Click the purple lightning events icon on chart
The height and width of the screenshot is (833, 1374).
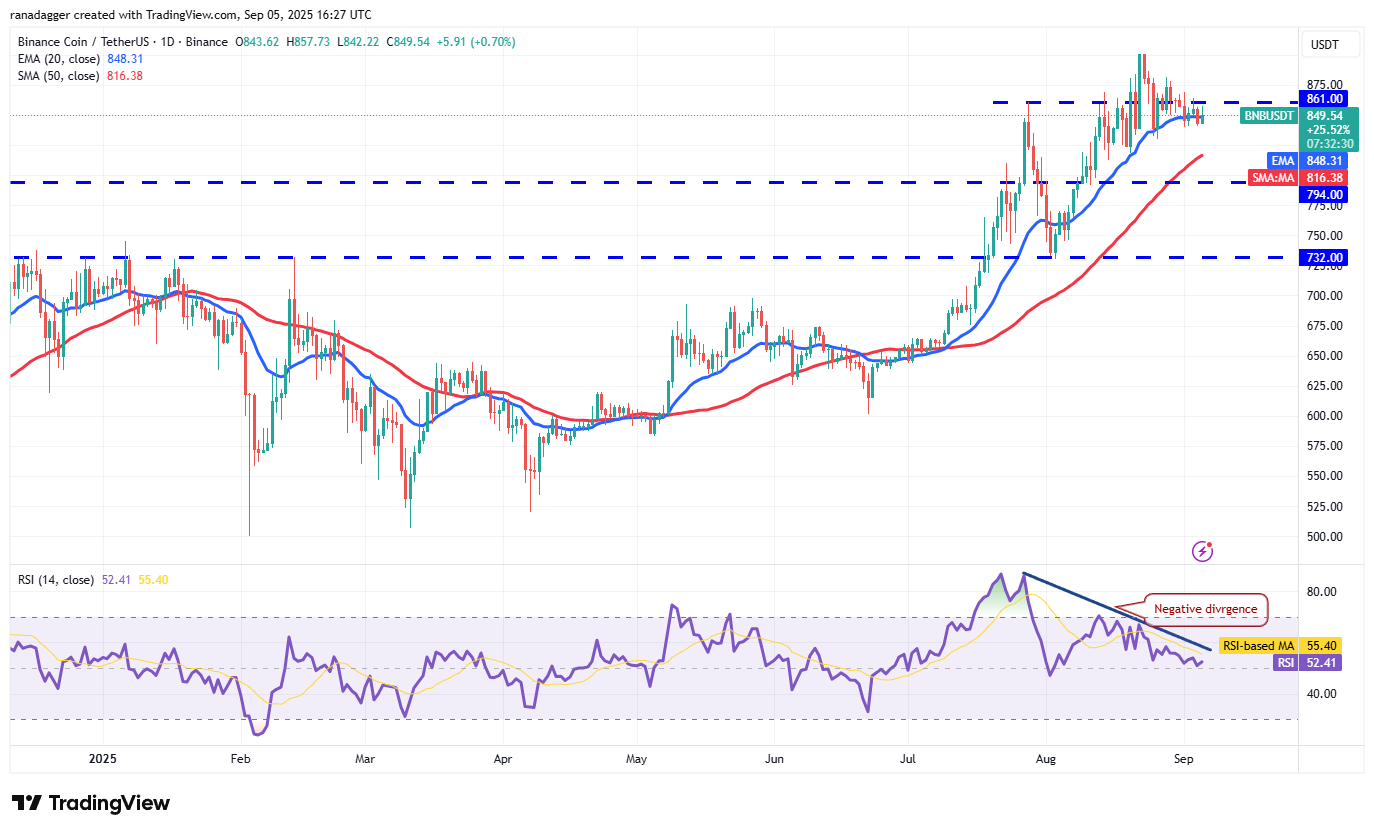click(1202, 551)
